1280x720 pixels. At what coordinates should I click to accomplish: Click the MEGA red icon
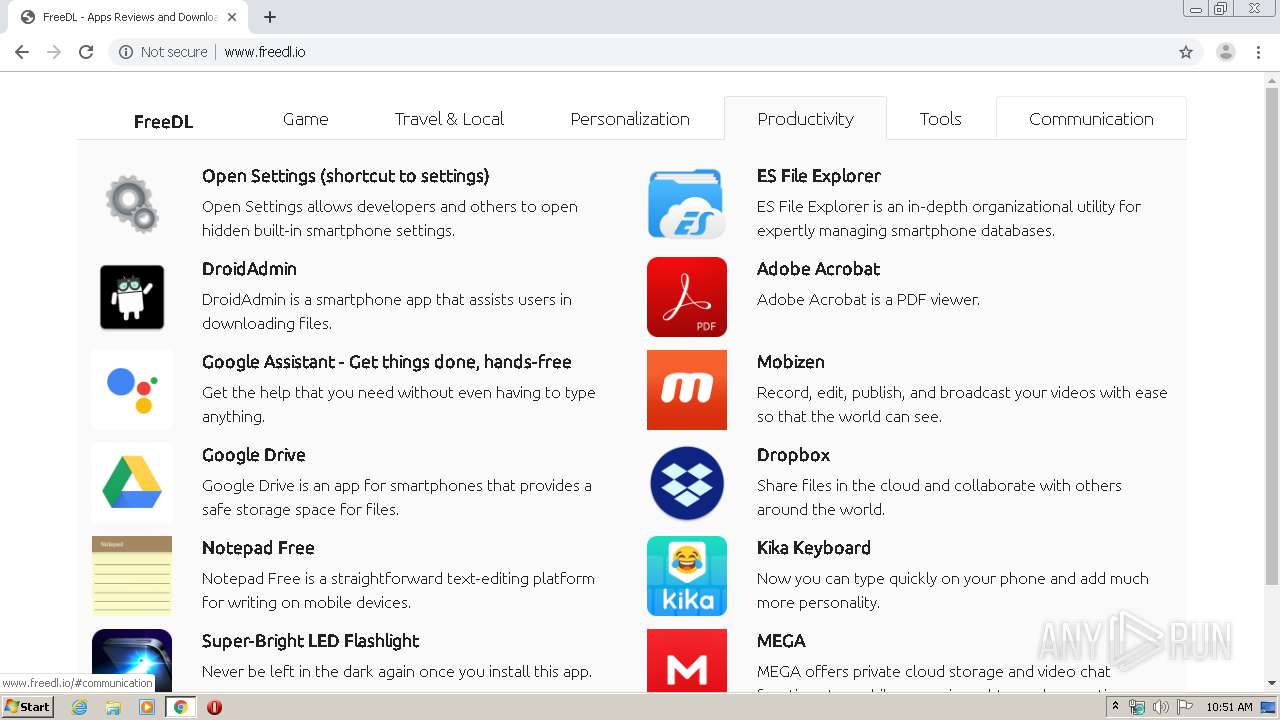(x=687, y=660)
